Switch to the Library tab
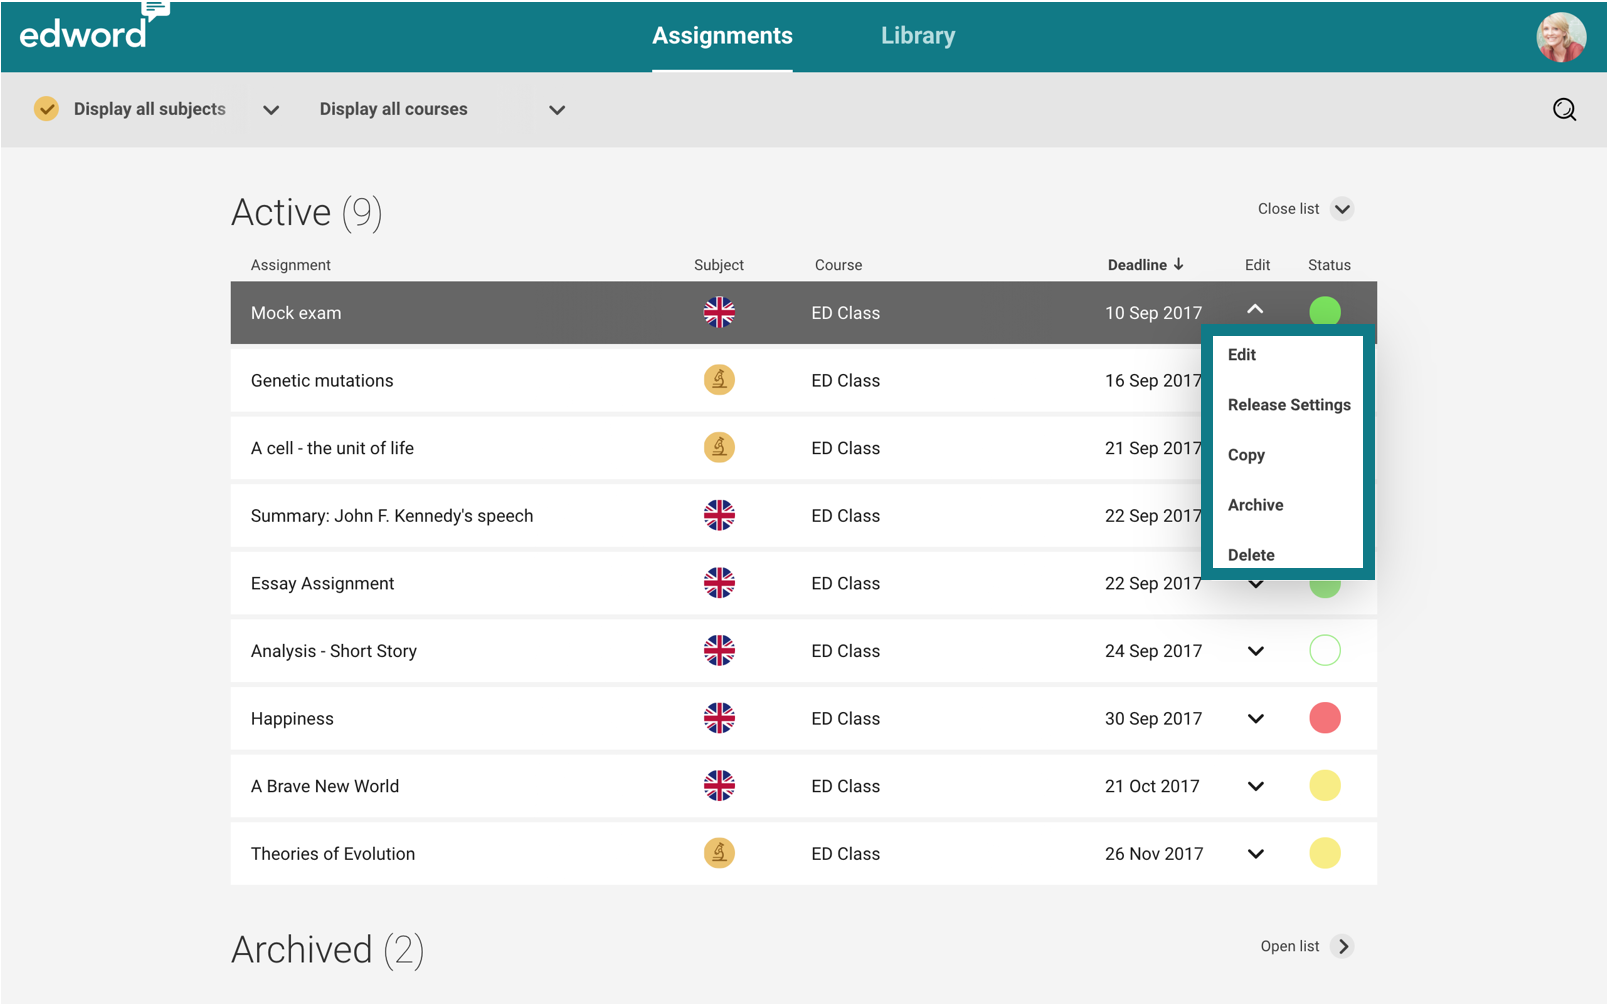The width and height of the screenshot is (1612, 1006). [x=917, y=36]
